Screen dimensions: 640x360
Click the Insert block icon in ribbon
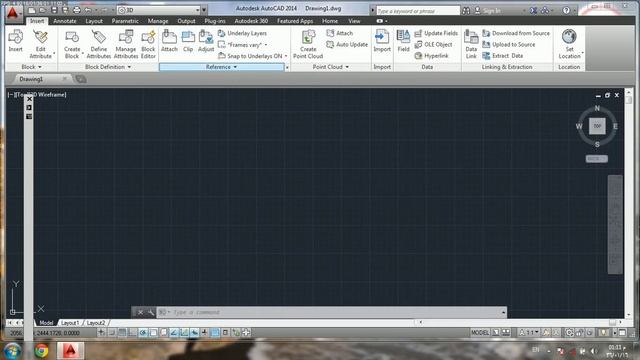pyautogui.click(x=16, y=41)
